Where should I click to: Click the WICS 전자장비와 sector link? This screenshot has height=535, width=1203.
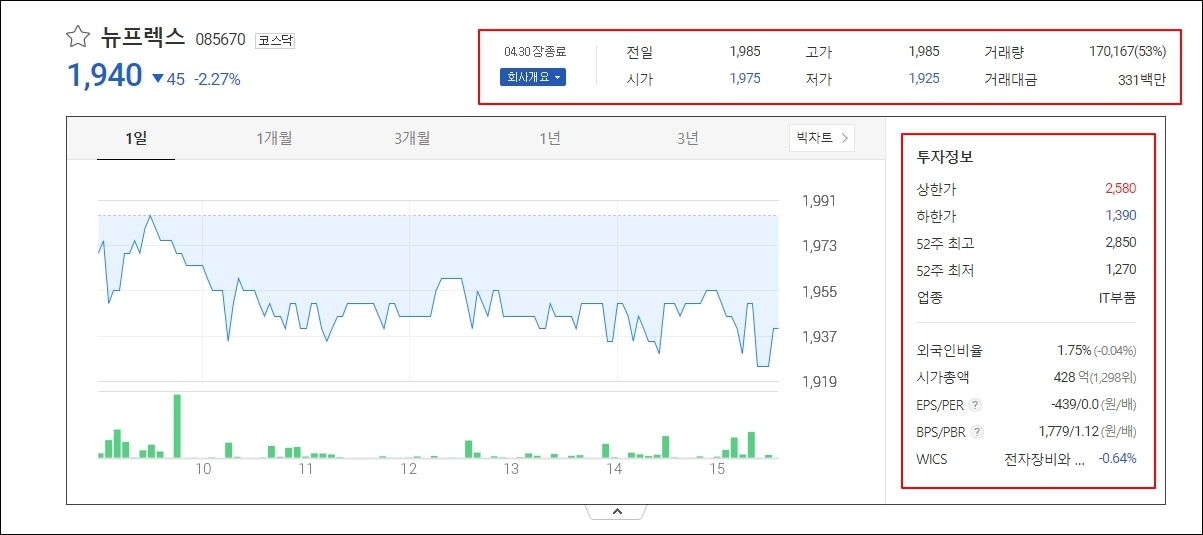(x=1045, y=459)
